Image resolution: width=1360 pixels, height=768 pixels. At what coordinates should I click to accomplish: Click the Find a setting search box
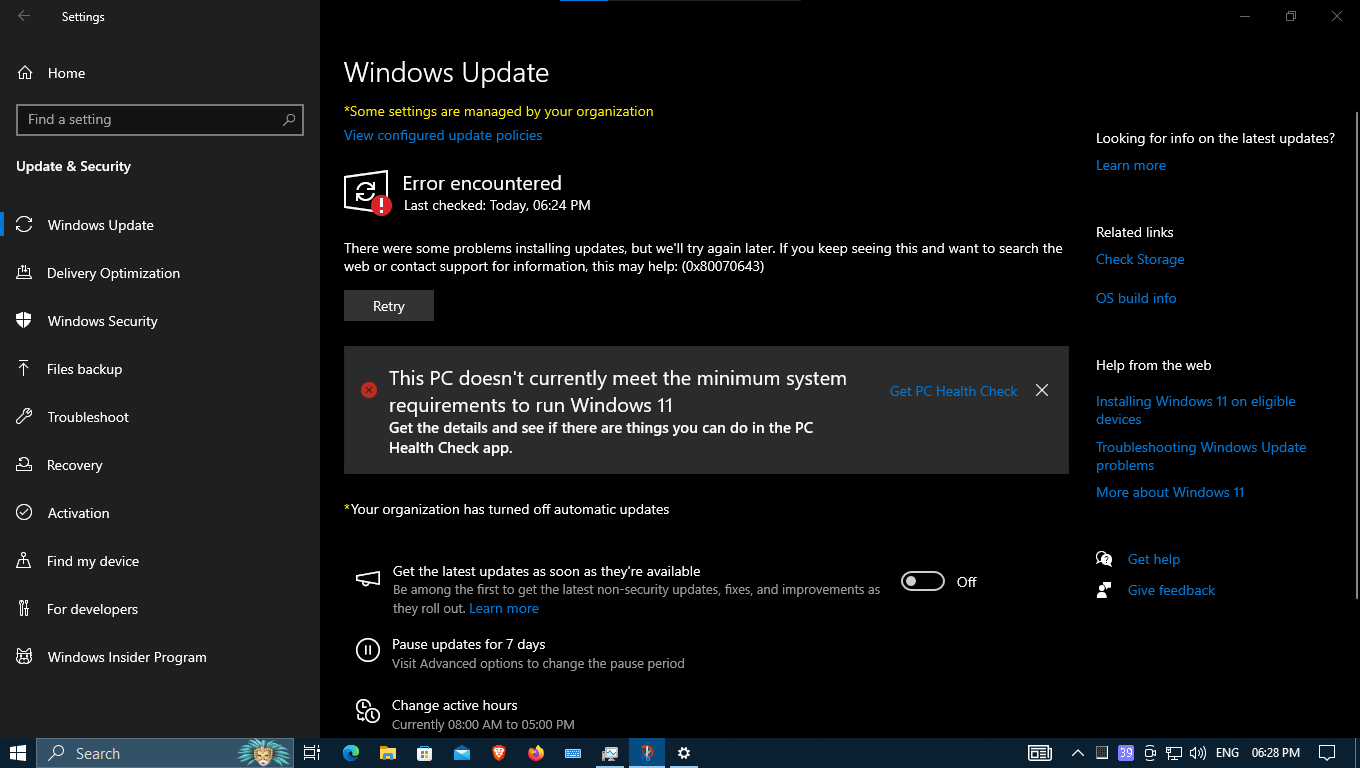click(159, 119)
